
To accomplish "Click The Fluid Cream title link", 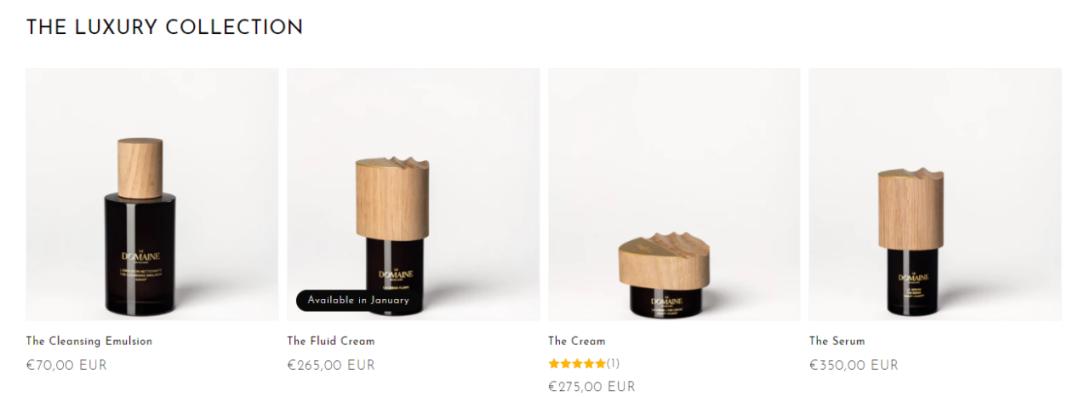I will tap(331, 341).
